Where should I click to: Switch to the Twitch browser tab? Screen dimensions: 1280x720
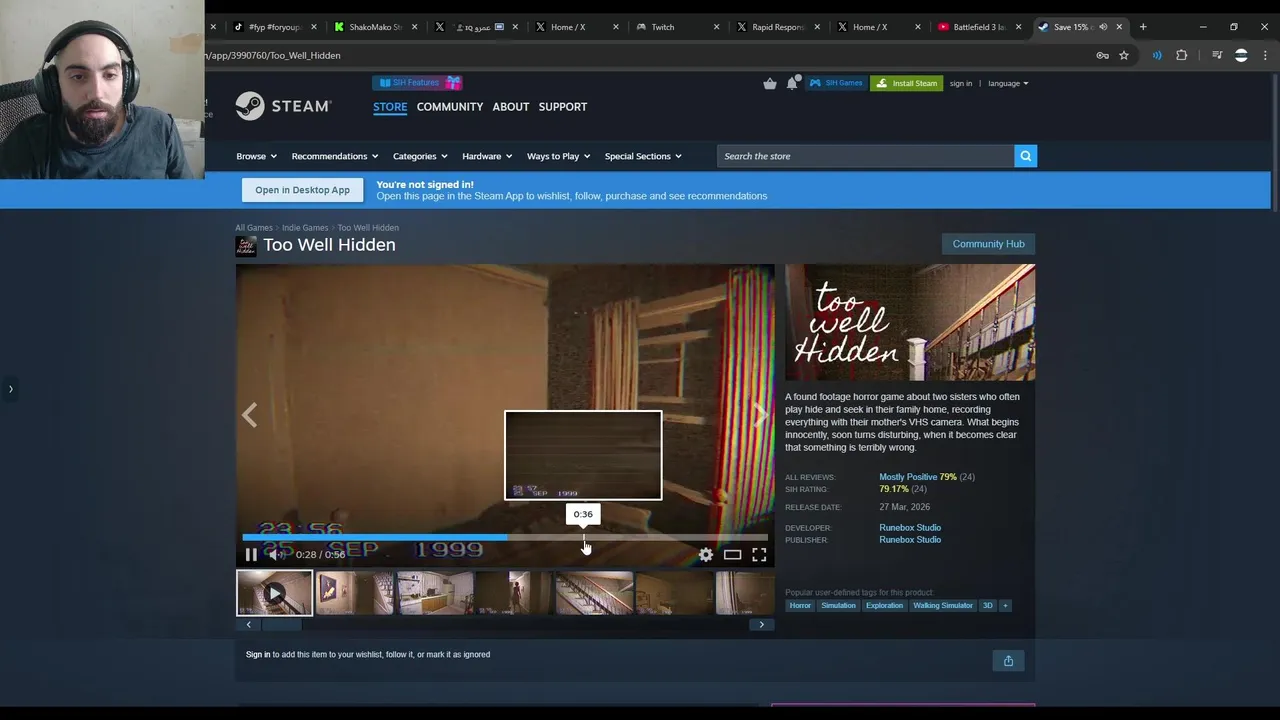(677, 27)
